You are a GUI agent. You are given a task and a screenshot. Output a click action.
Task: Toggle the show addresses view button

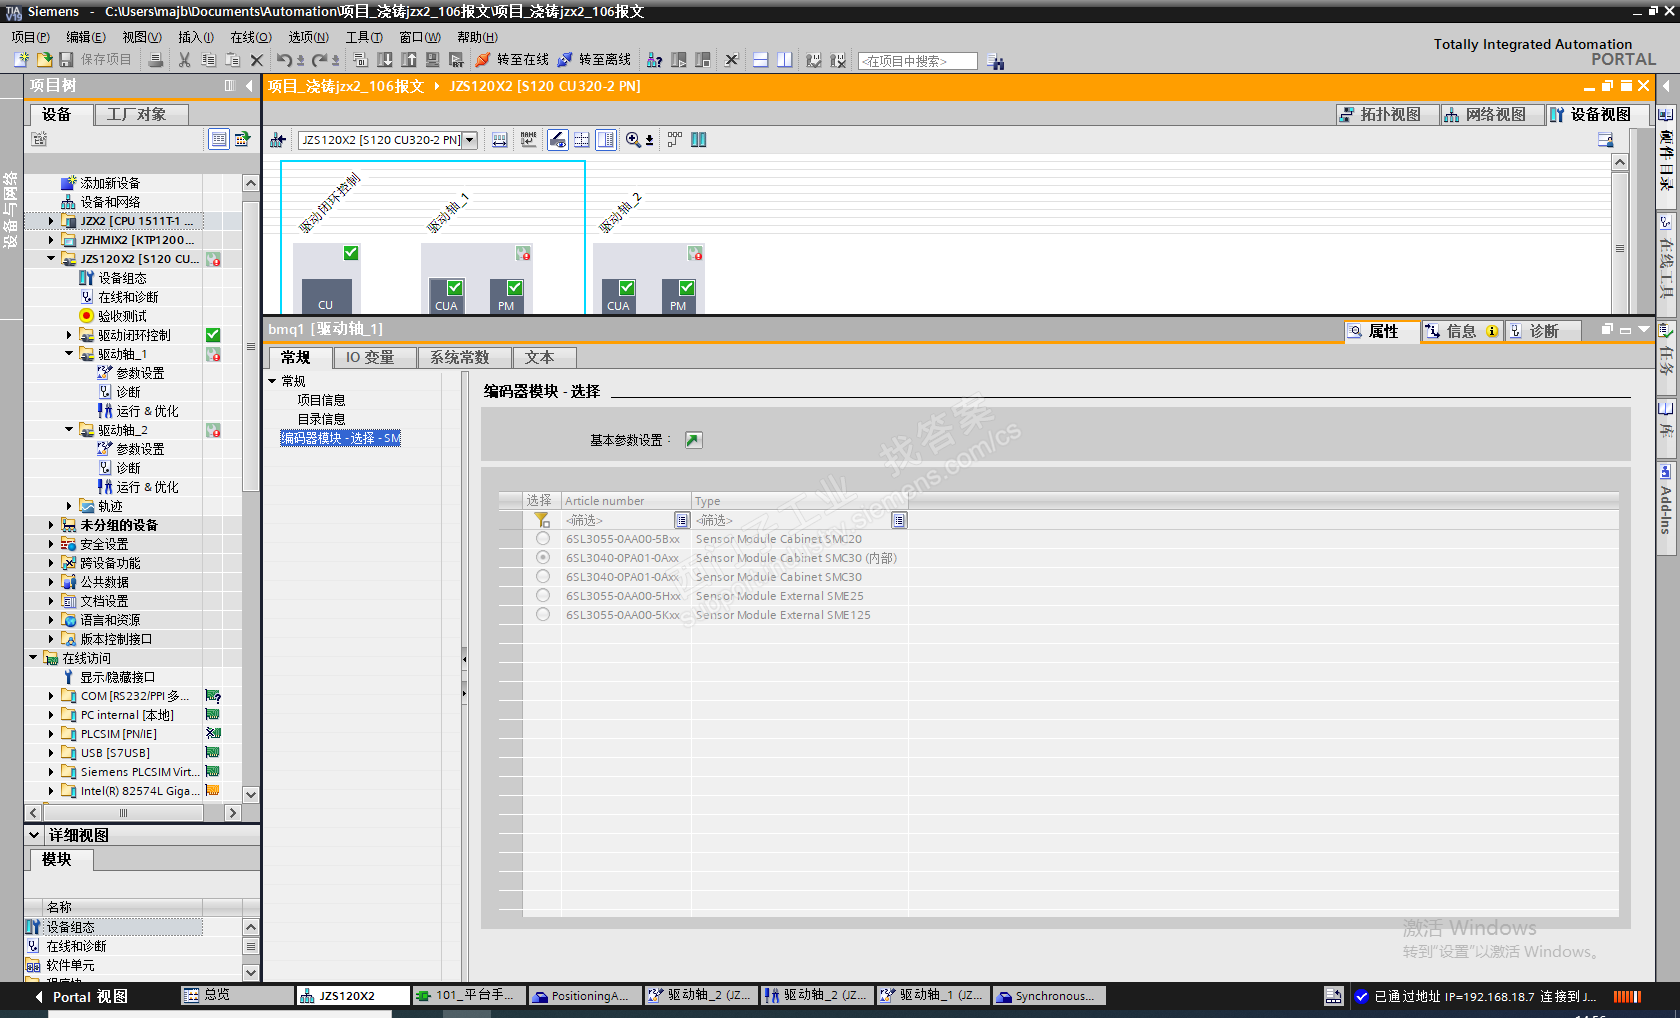tap(557, 140)
